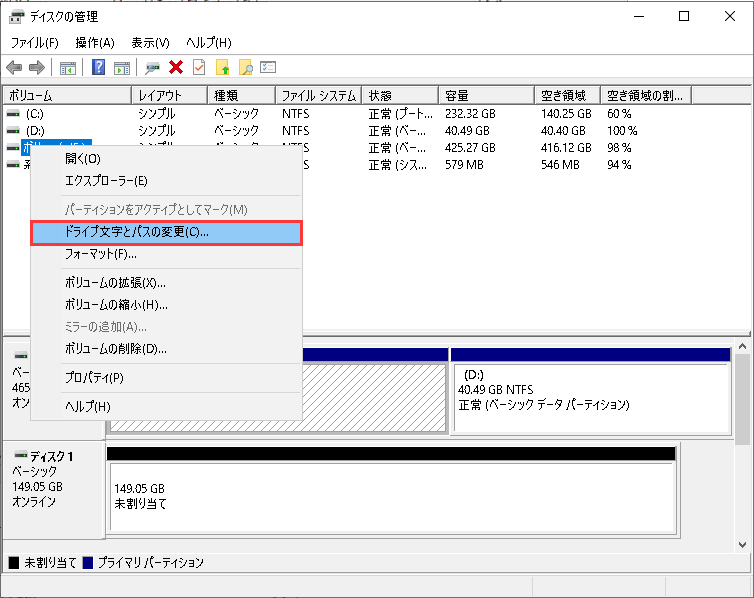754x598 pixels.
Task: Click プロパティ(P) in the context menu
Action: [x=94, y=377]
